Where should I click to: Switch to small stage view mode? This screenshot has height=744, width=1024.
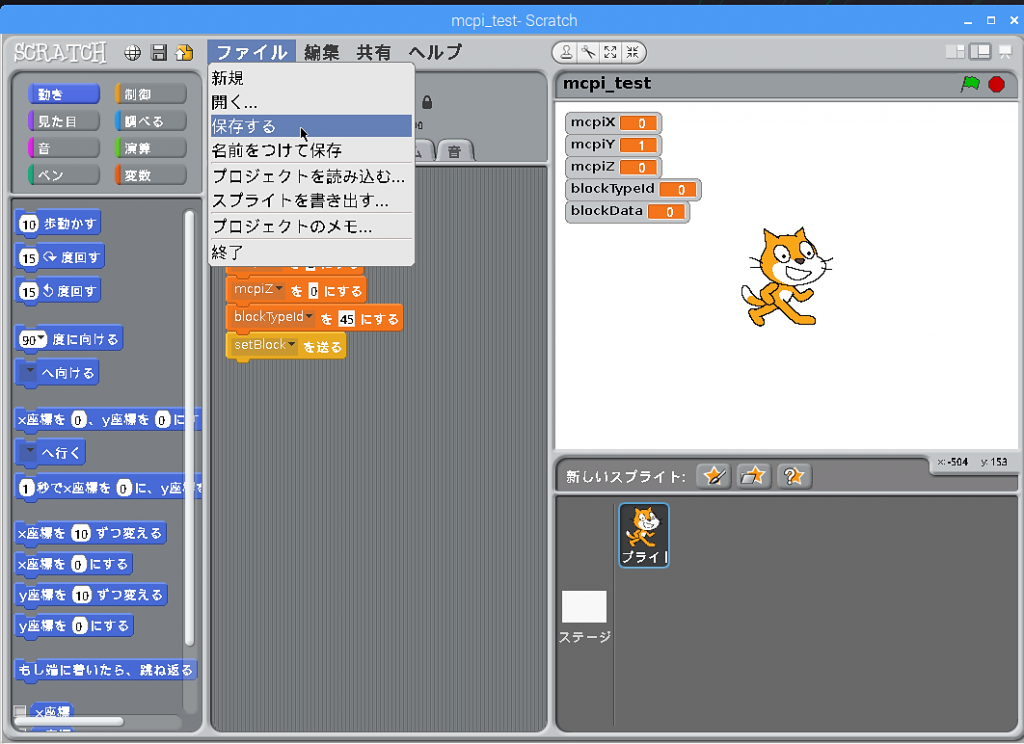955,52
